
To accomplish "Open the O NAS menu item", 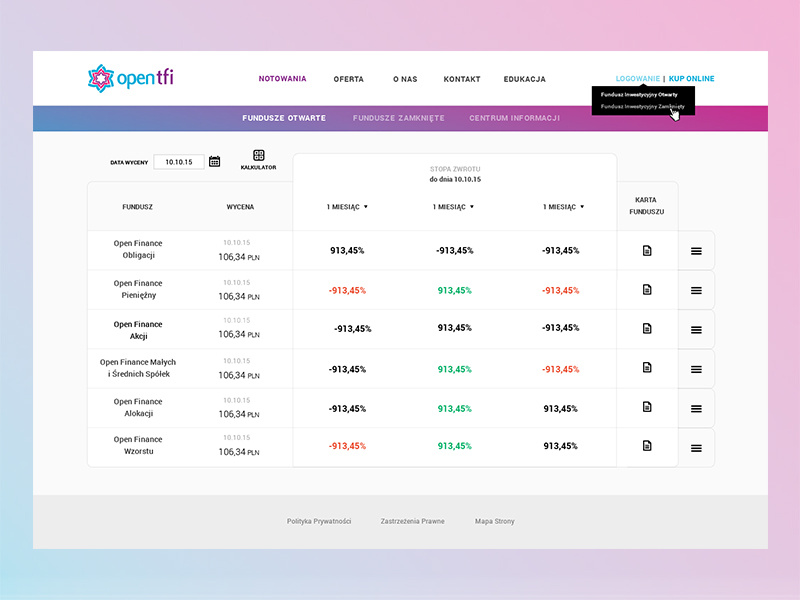I will point(405,79).
